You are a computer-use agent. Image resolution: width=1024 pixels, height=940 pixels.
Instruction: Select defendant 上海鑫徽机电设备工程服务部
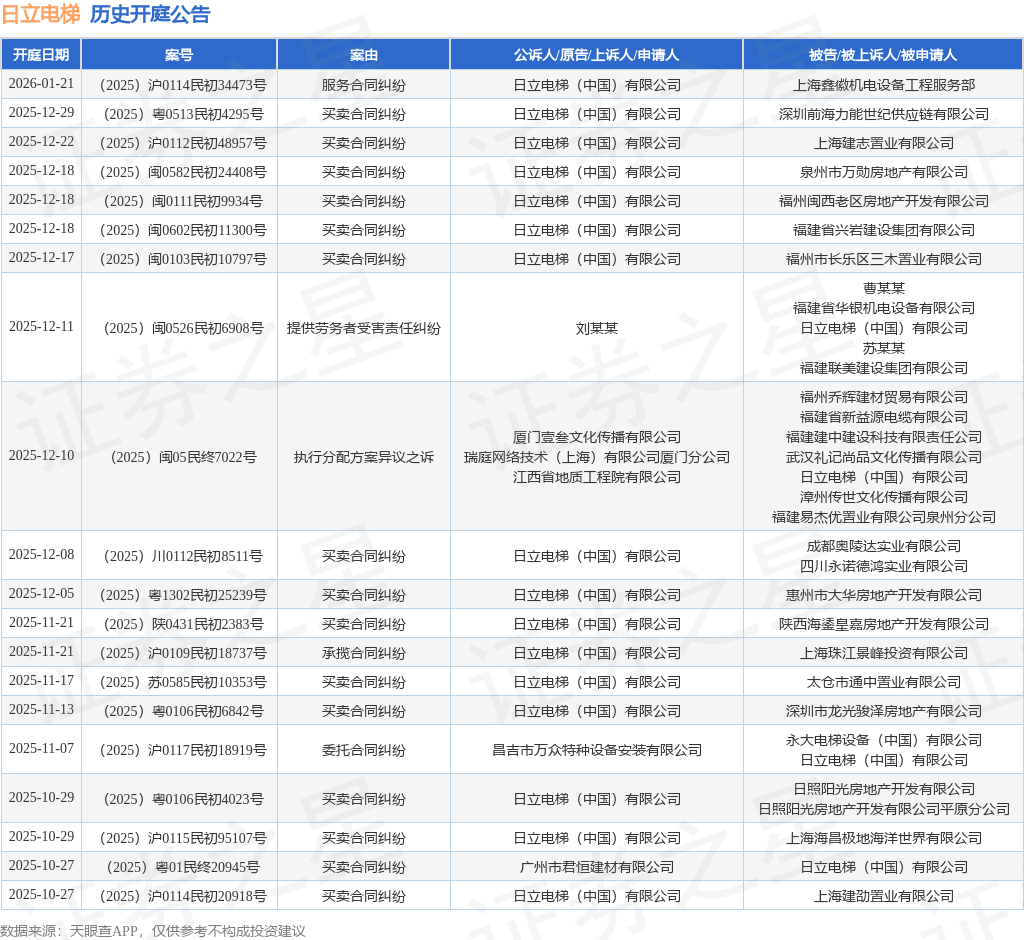click(884, 85)
